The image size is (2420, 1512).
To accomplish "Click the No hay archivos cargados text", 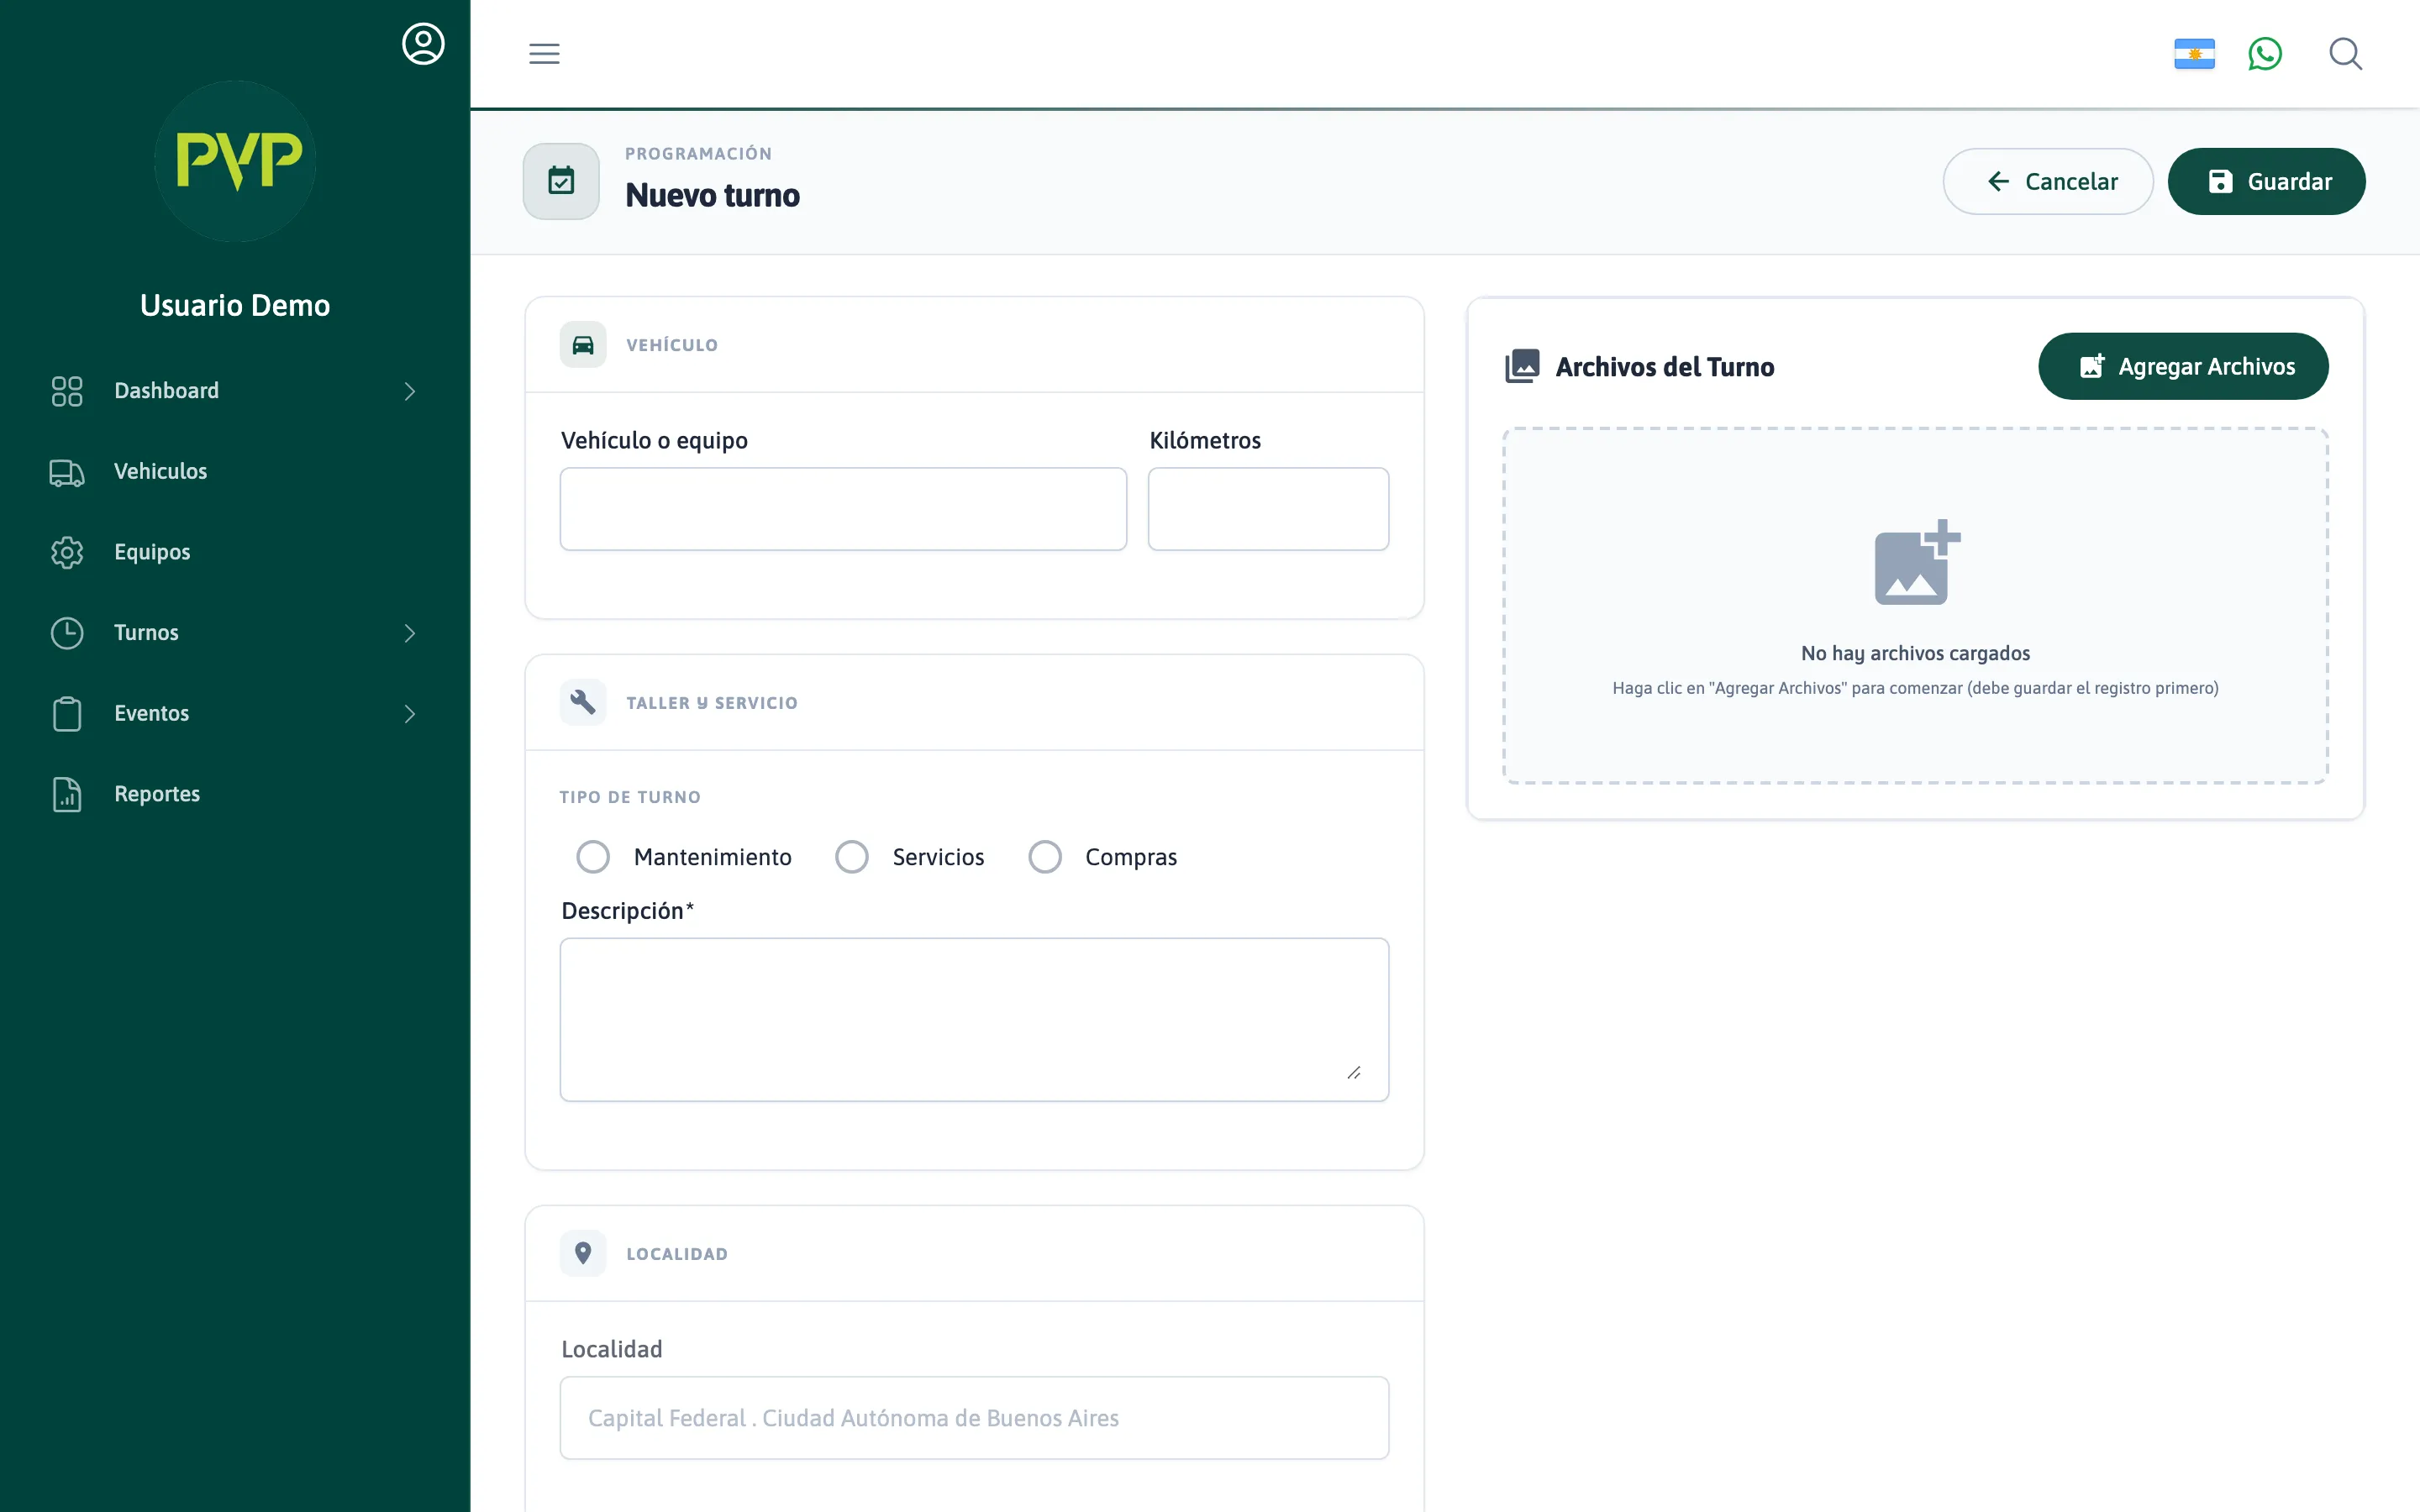I will (x=1915, y=653).
